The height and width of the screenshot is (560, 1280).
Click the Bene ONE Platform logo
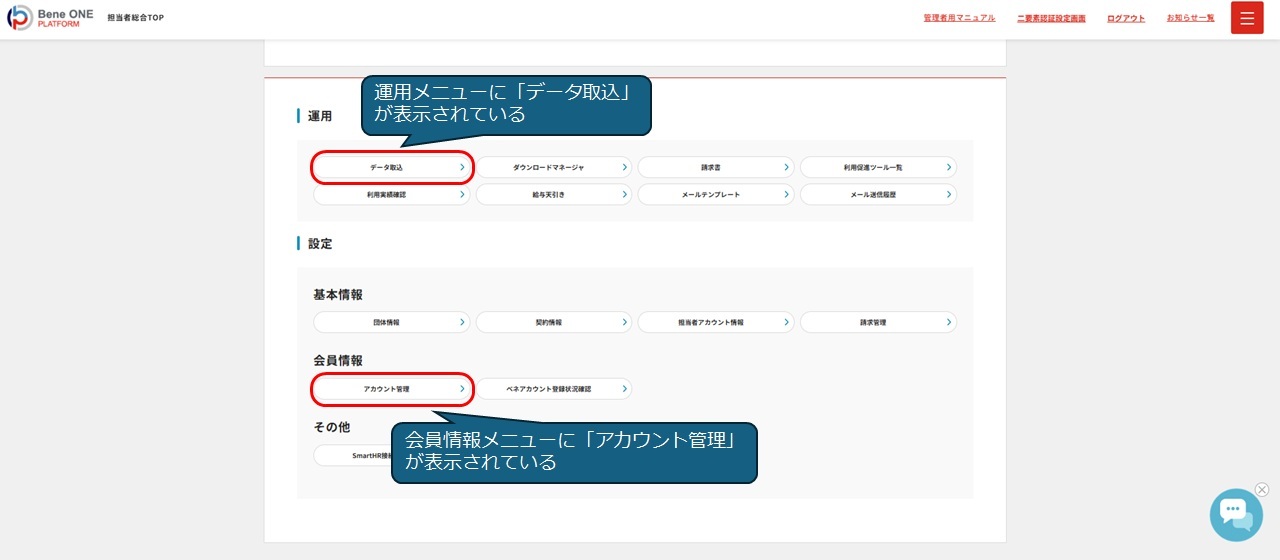coord(50,18)
